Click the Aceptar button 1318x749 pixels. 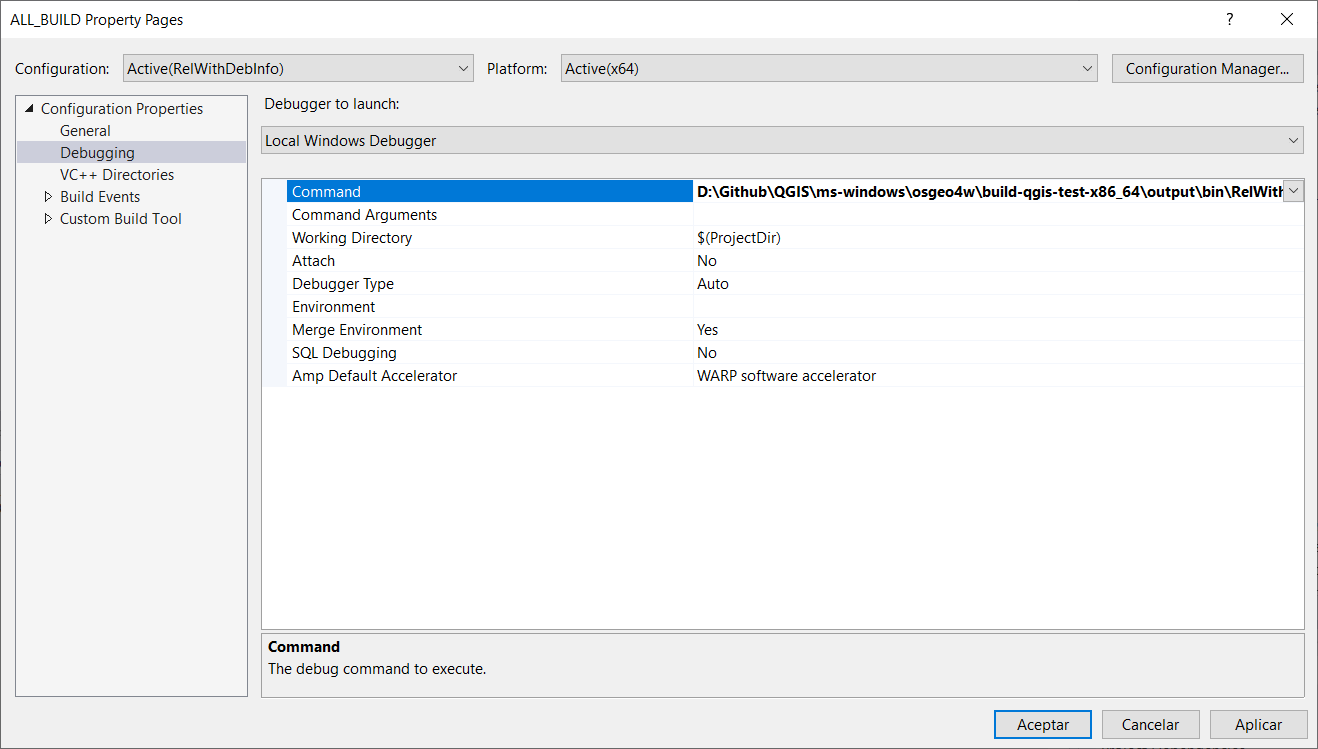(x=1043, y=725)
